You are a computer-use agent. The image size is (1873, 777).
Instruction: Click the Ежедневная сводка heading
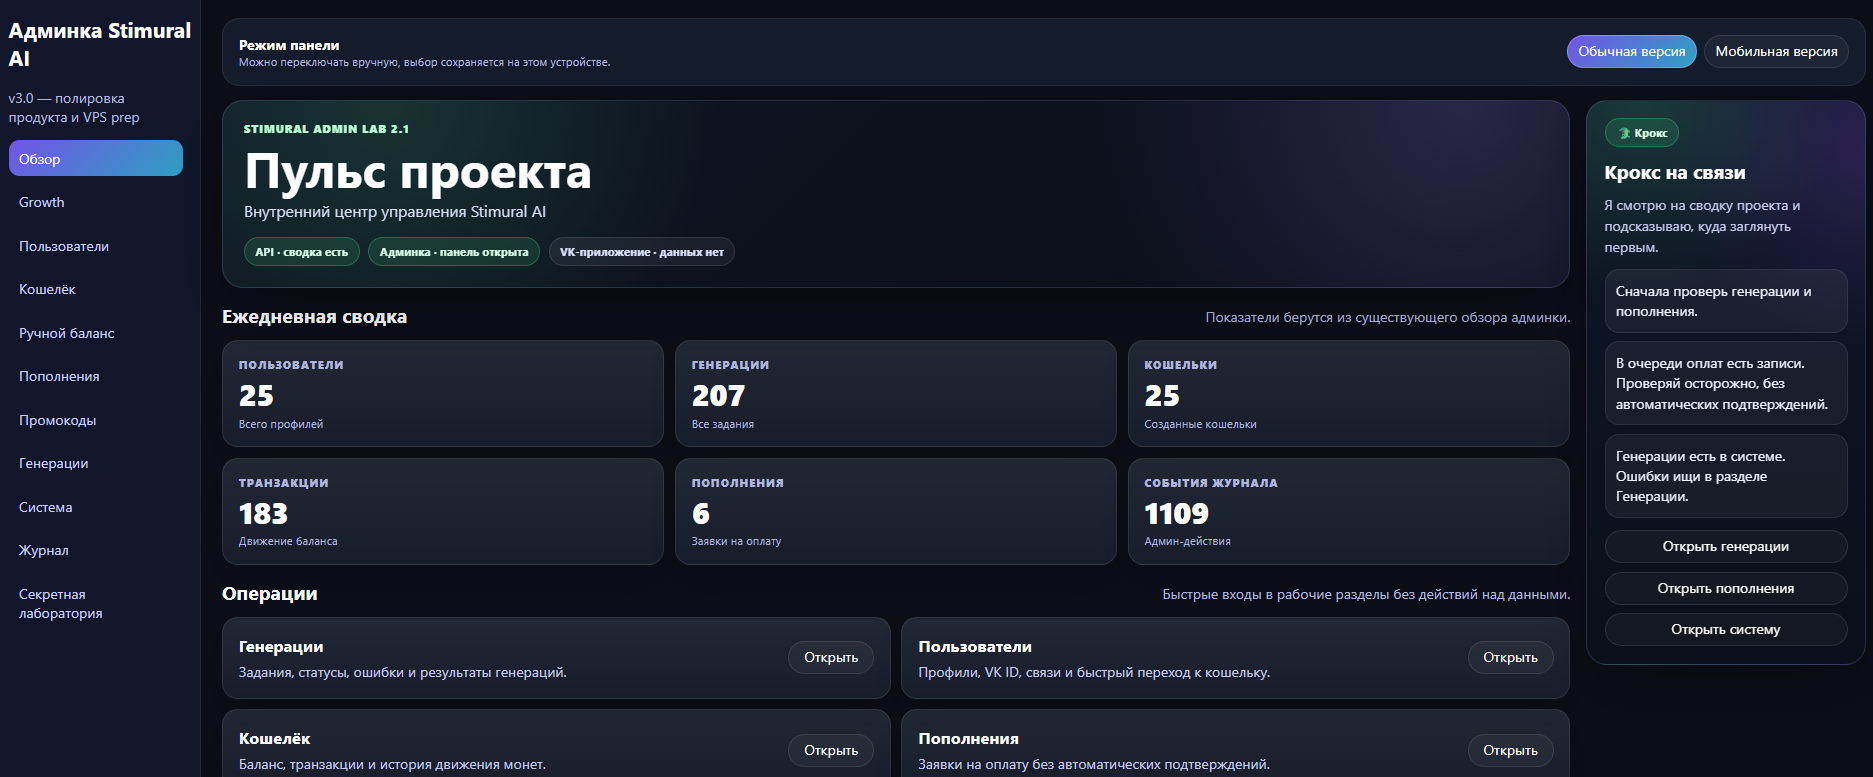tap(314, 317)
